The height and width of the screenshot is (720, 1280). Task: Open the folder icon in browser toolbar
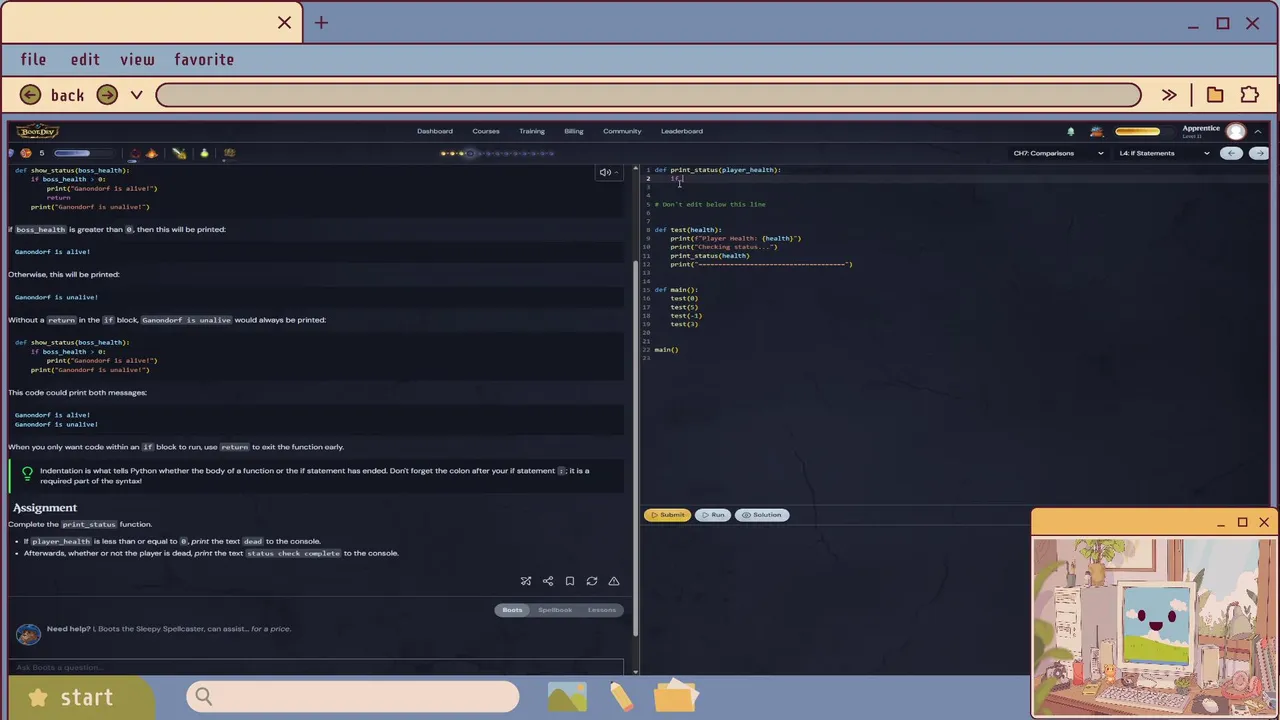[1215, 95]
